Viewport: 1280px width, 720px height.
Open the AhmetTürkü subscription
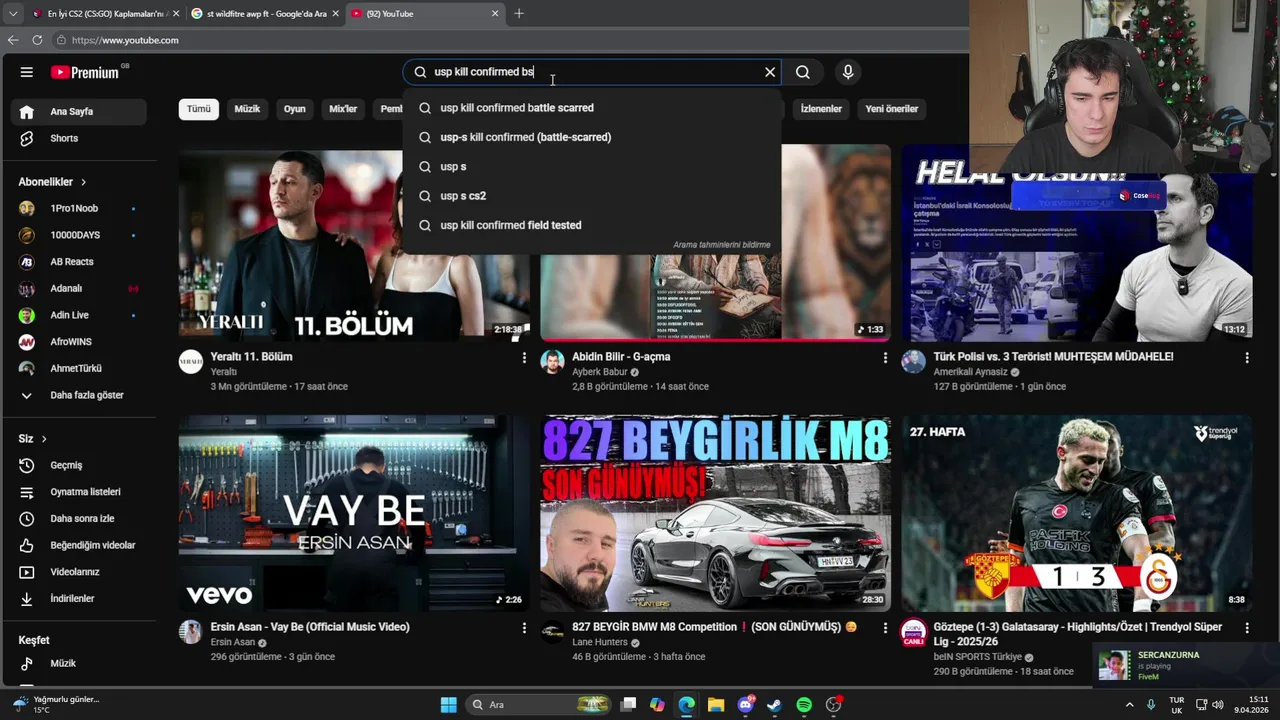coord(80,368)
